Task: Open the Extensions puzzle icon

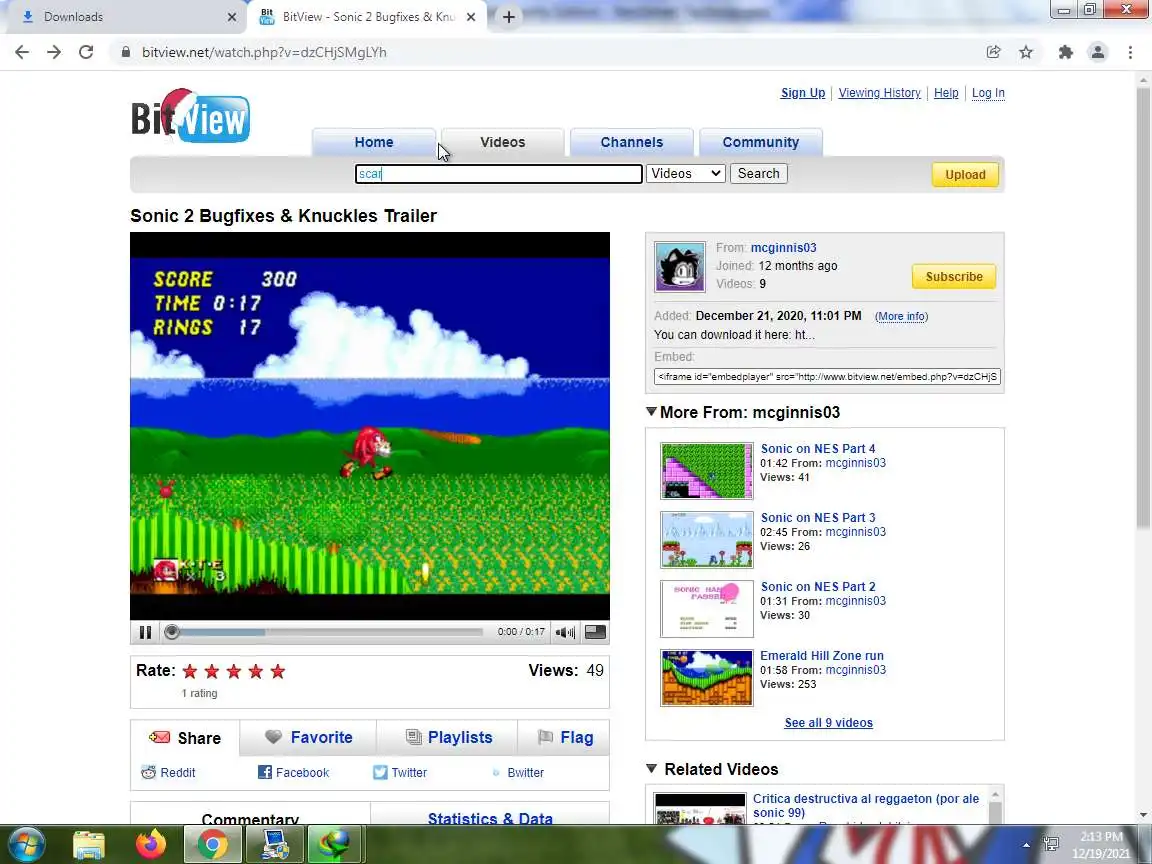Action: point(1065,52)
